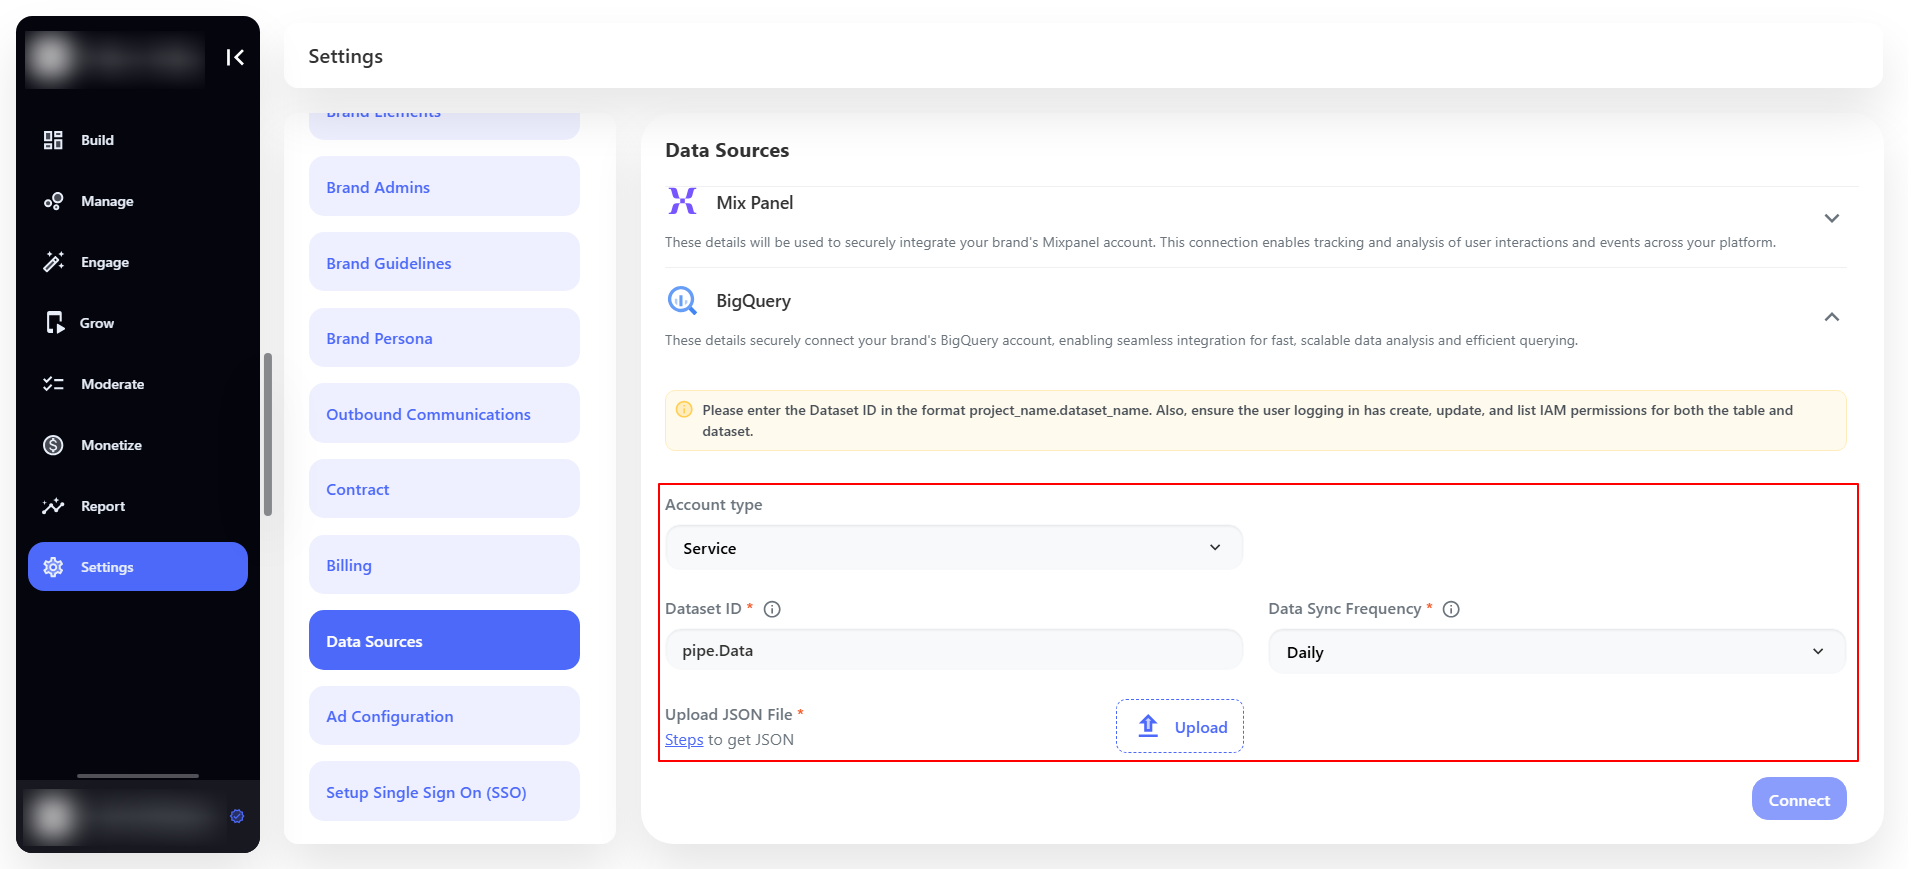Viewport: 1920px width, 869px height.
Task: Expand the Mix Panel section chevron
Action: 1832,218
